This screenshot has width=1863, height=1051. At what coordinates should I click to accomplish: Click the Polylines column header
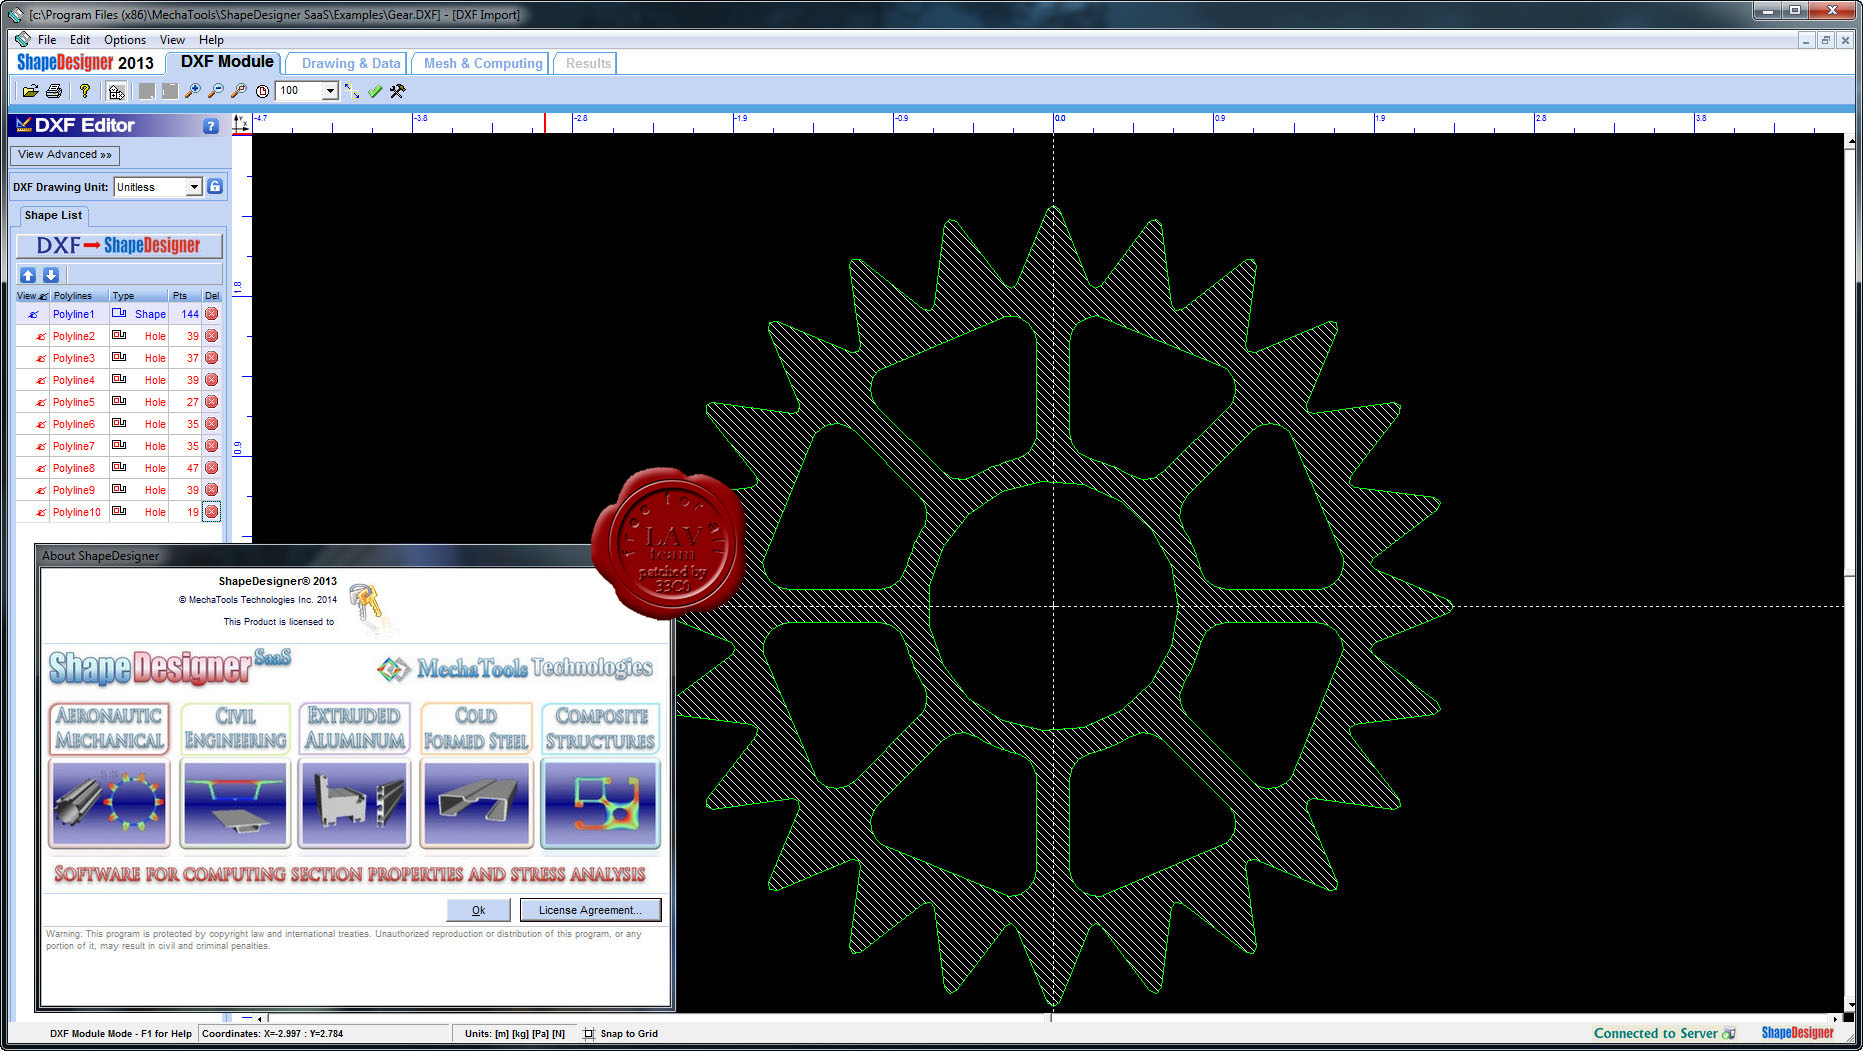point(78,296)
